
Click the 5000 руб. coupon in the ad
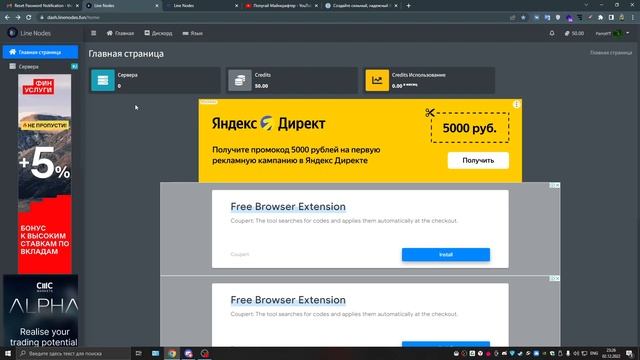coord(470,128)
